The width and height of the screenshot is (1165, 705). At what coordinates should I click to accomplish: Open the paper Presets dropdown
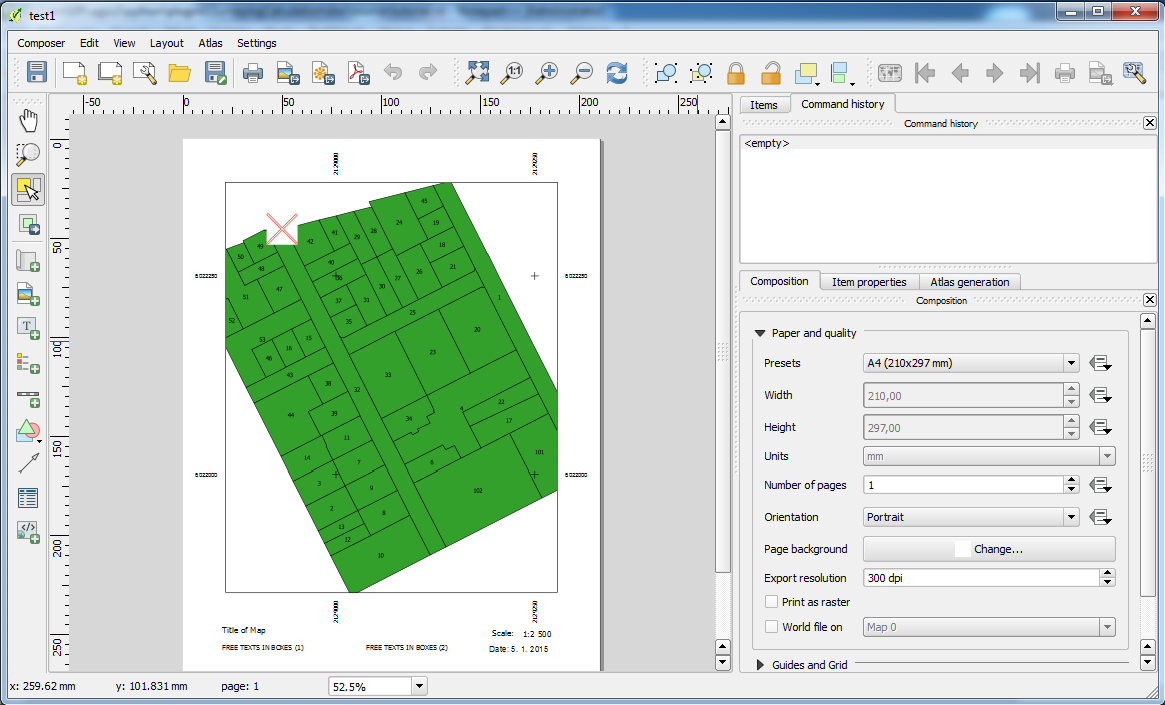(x=971, y=364)
